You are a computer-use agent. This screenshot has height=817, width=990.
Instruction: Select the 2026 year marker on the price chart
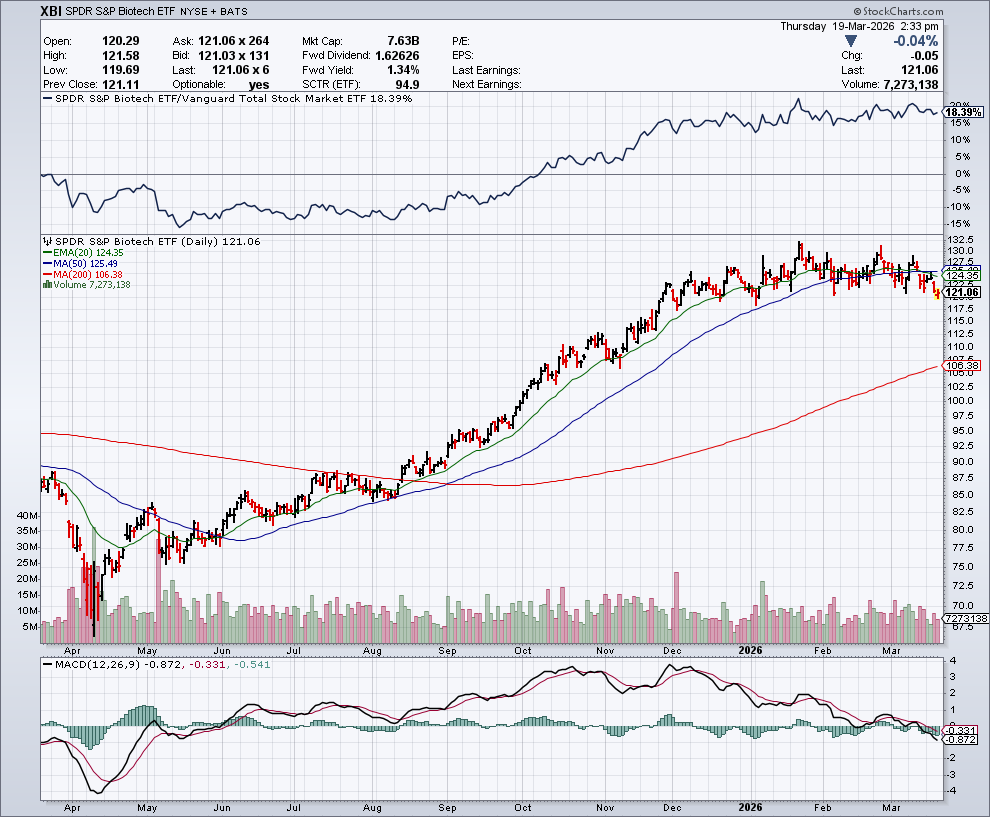(x=749, y=650)
